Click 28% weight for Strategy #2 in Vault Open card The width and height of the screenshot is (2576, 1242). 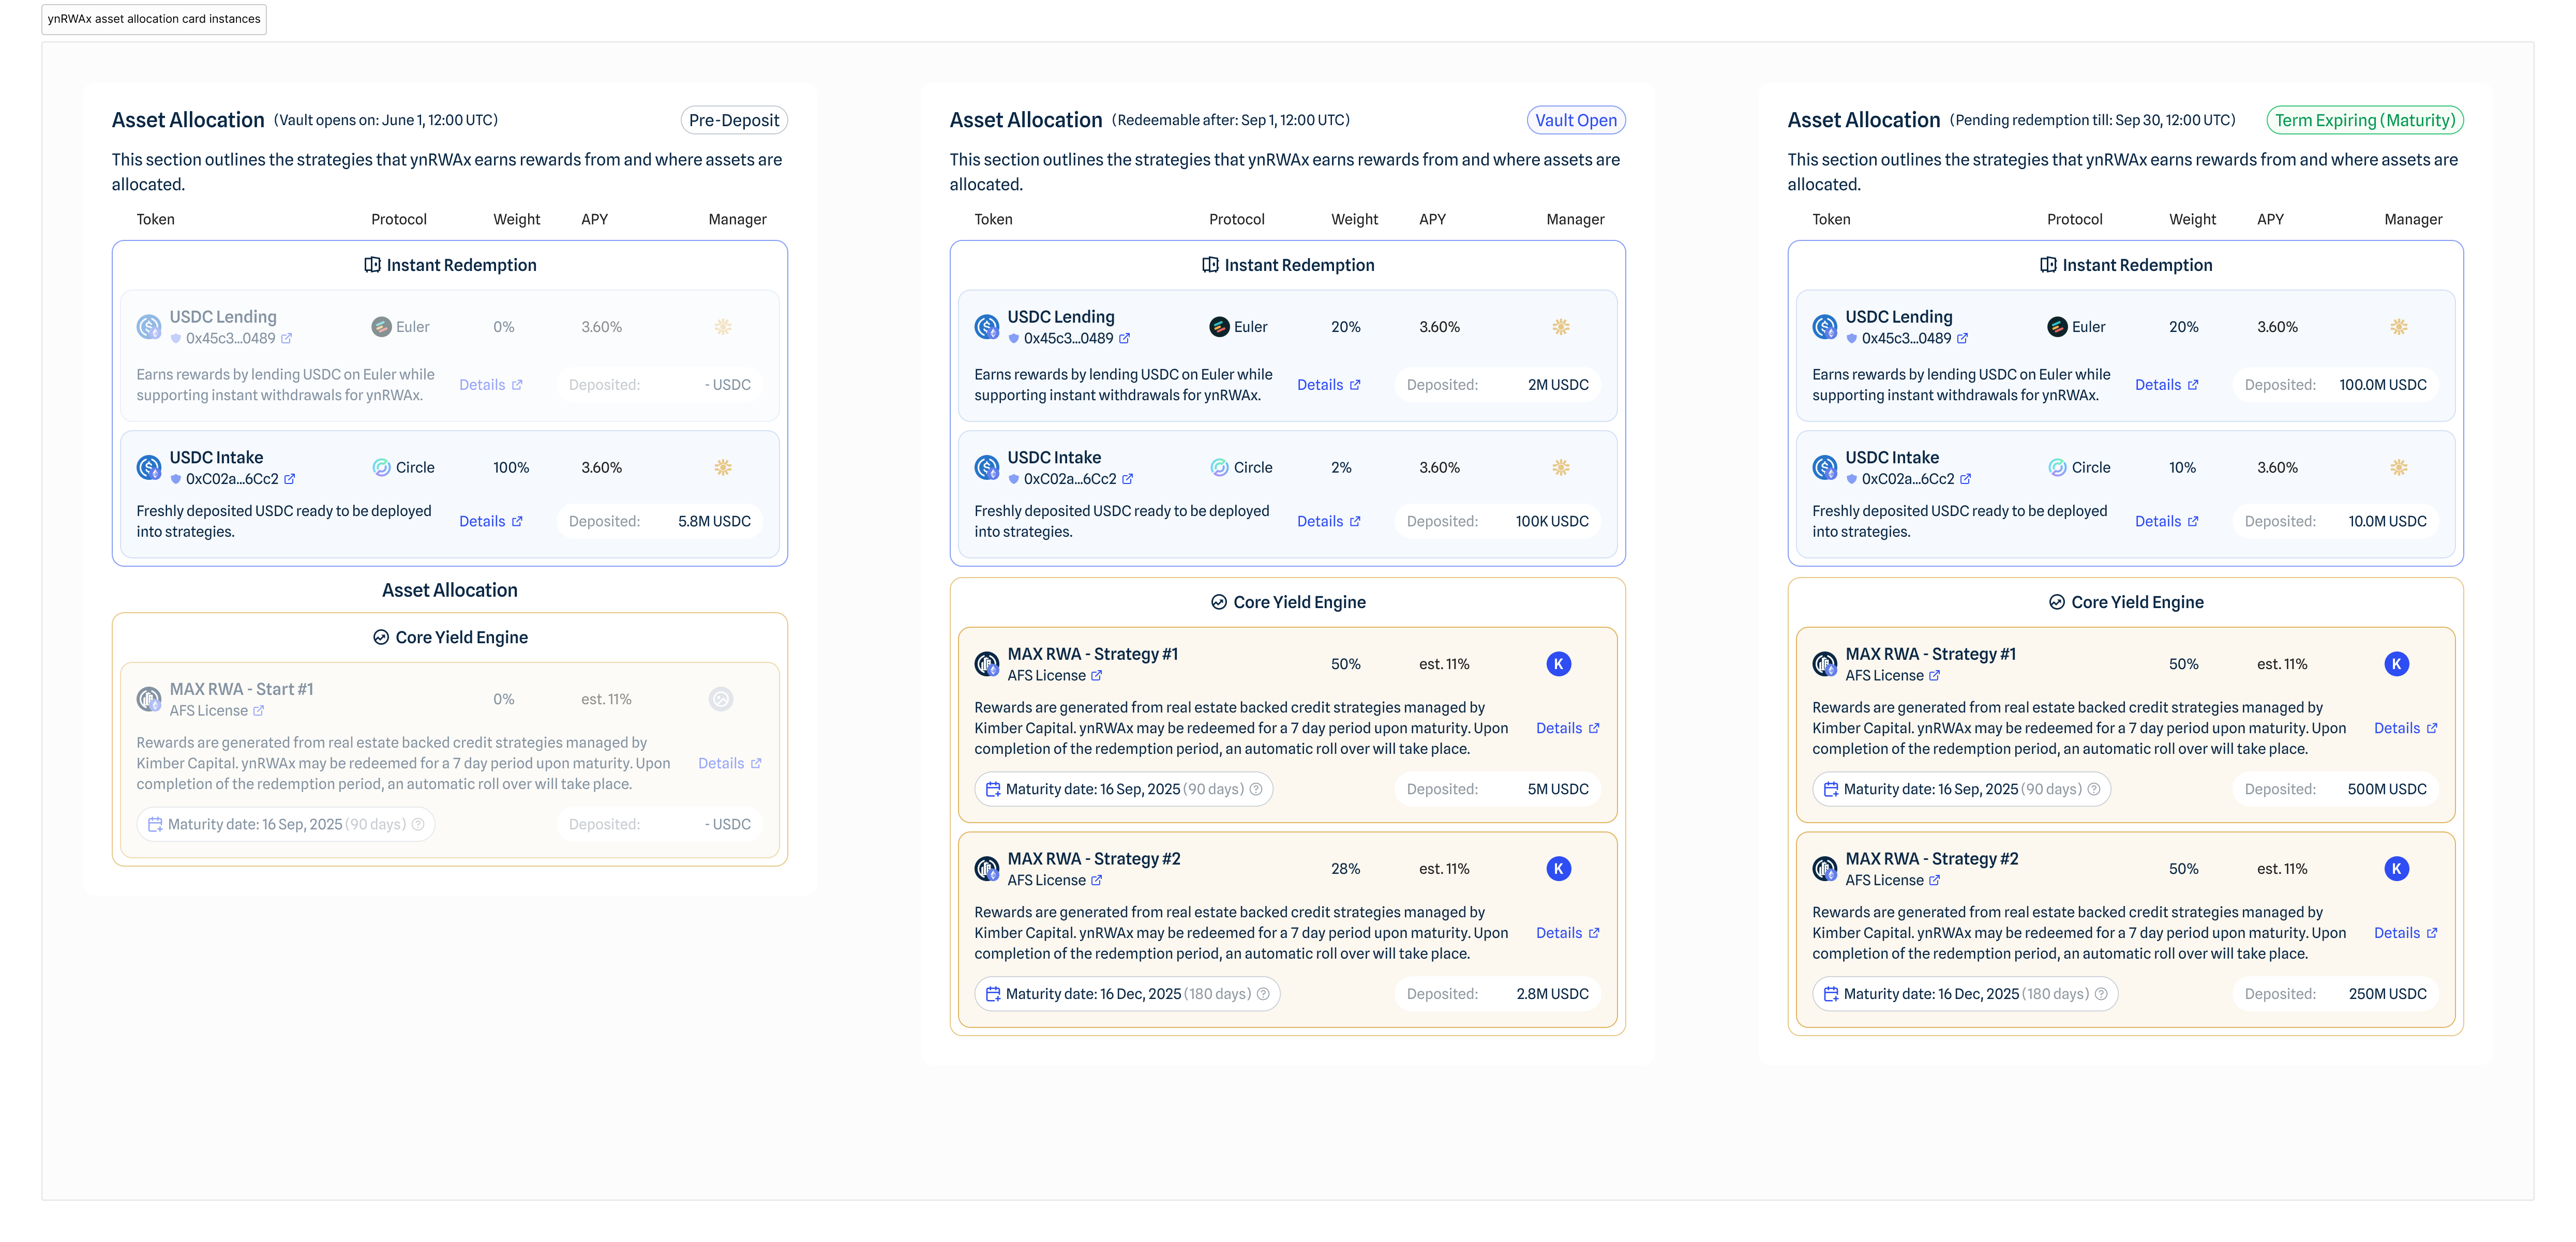[x=1345, y=870]
